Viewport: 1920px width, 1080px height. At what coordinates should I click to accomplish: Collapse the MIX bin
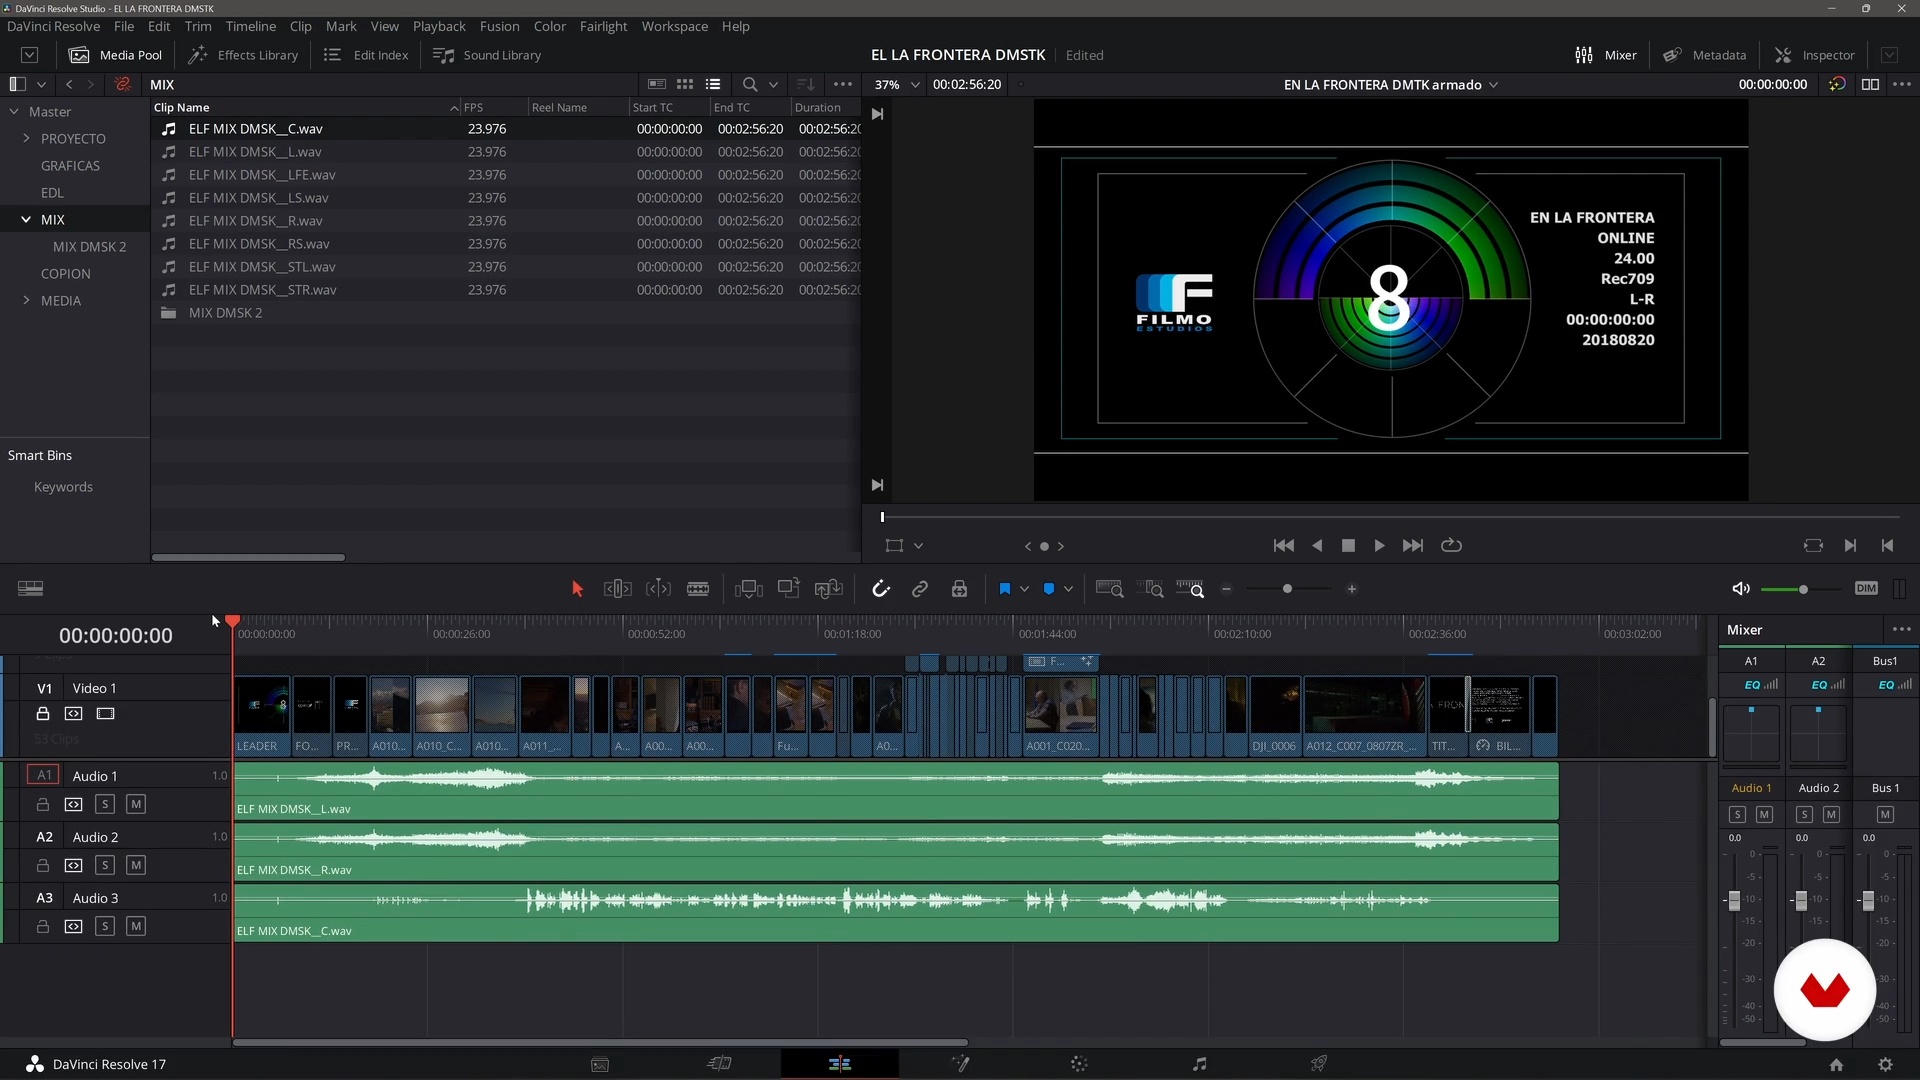26,219
